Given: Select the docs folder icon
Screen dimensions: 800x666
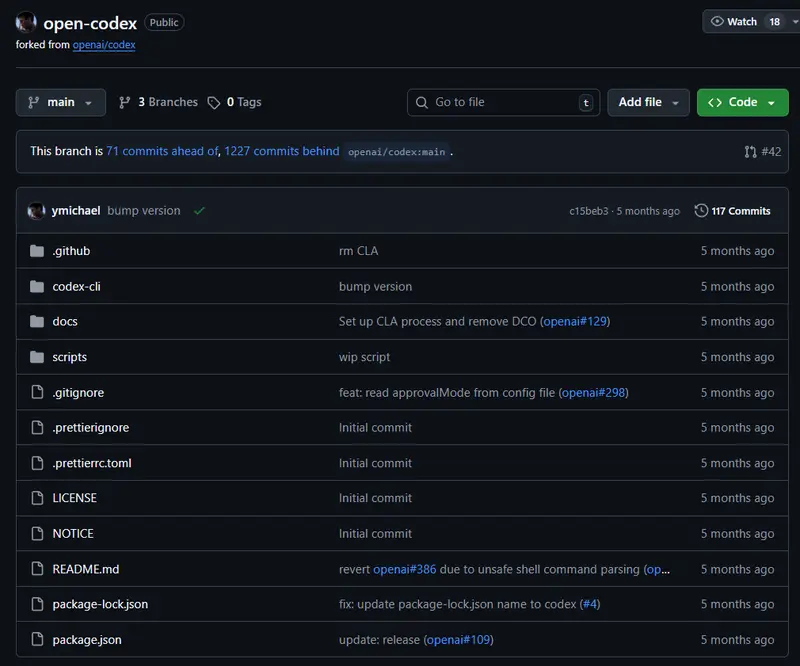Looking at the screenshot, I should 36,321.
